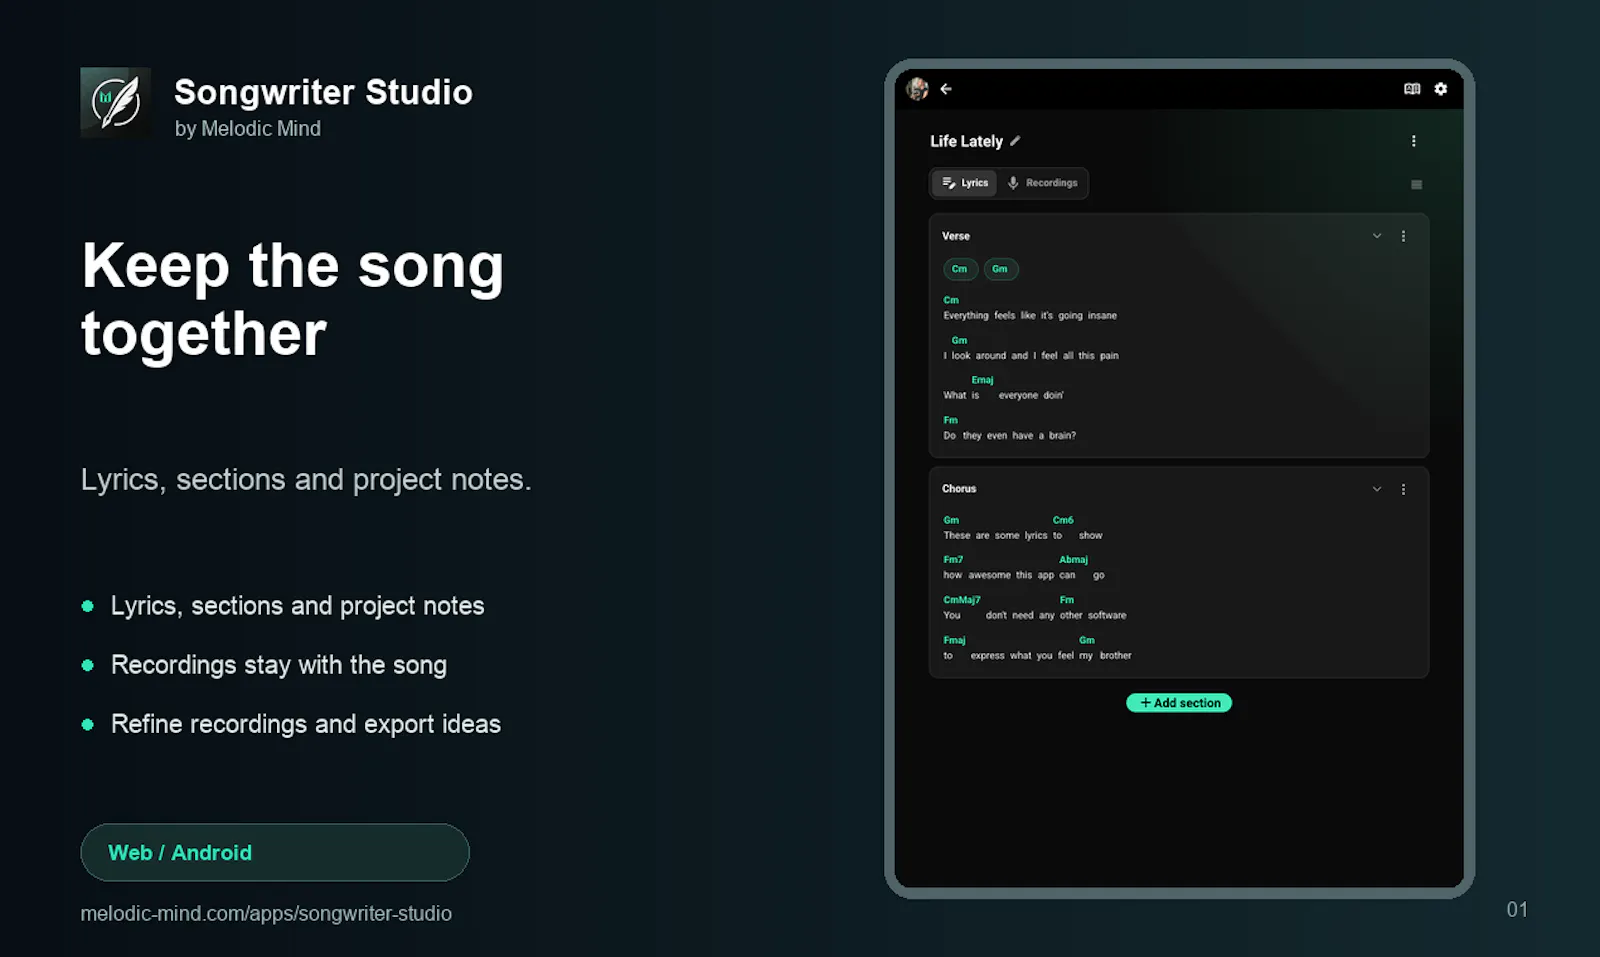Viewport: 1600px width, 957px height.
Task: Open settings gear icon
Action: pos(1441,89)
